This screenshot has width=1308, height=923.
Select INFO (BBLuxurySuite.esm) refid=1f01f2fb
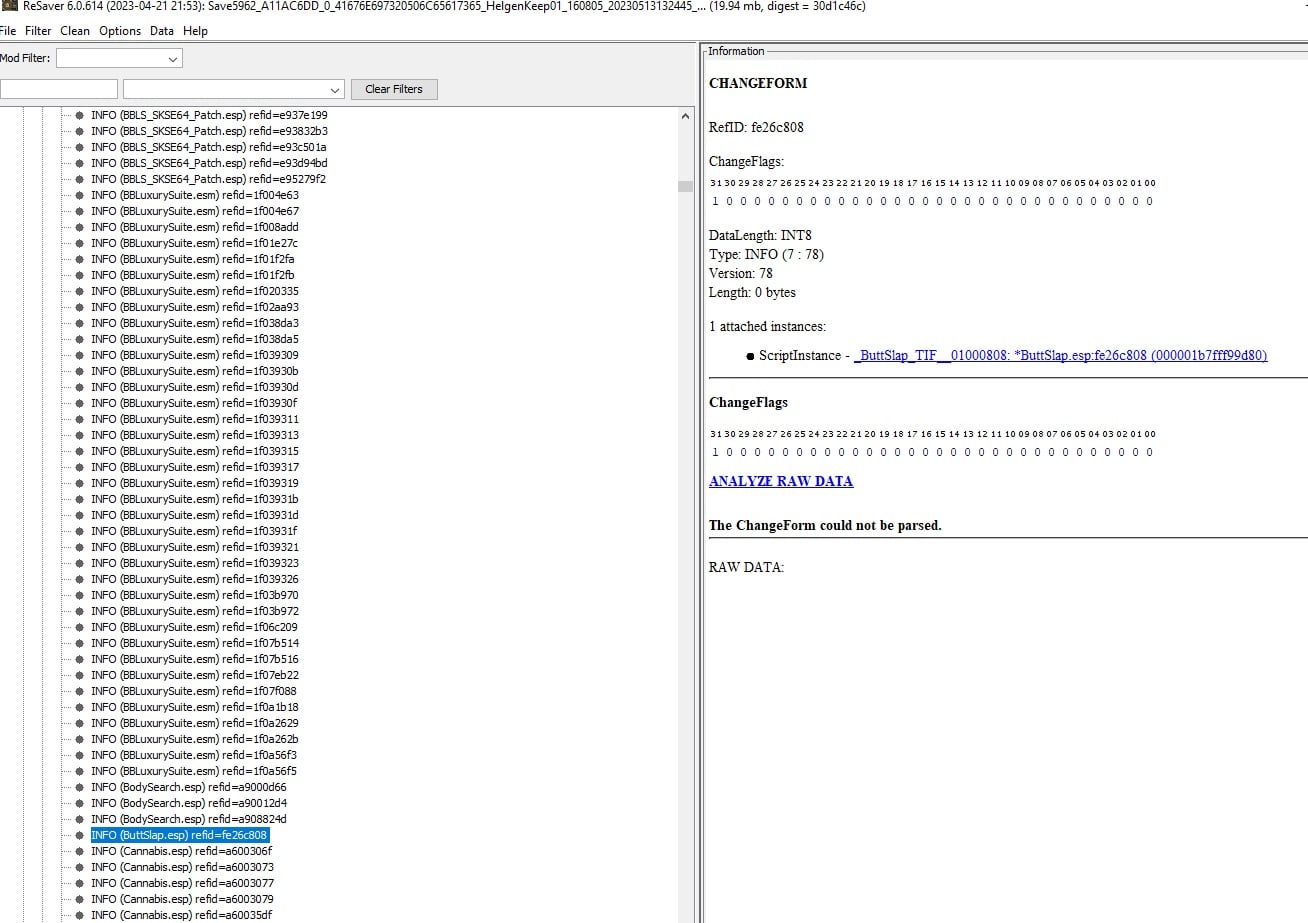click(x=193, y=275)
